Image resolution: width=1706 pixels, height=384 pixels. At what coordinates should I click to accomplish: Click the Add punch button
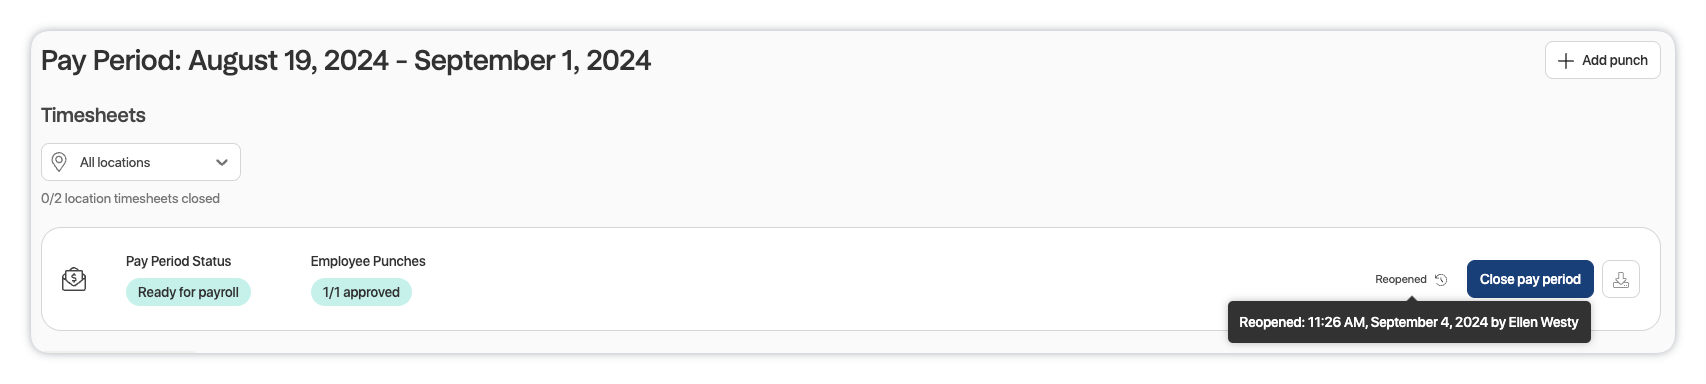click(x=1603, y=60)
